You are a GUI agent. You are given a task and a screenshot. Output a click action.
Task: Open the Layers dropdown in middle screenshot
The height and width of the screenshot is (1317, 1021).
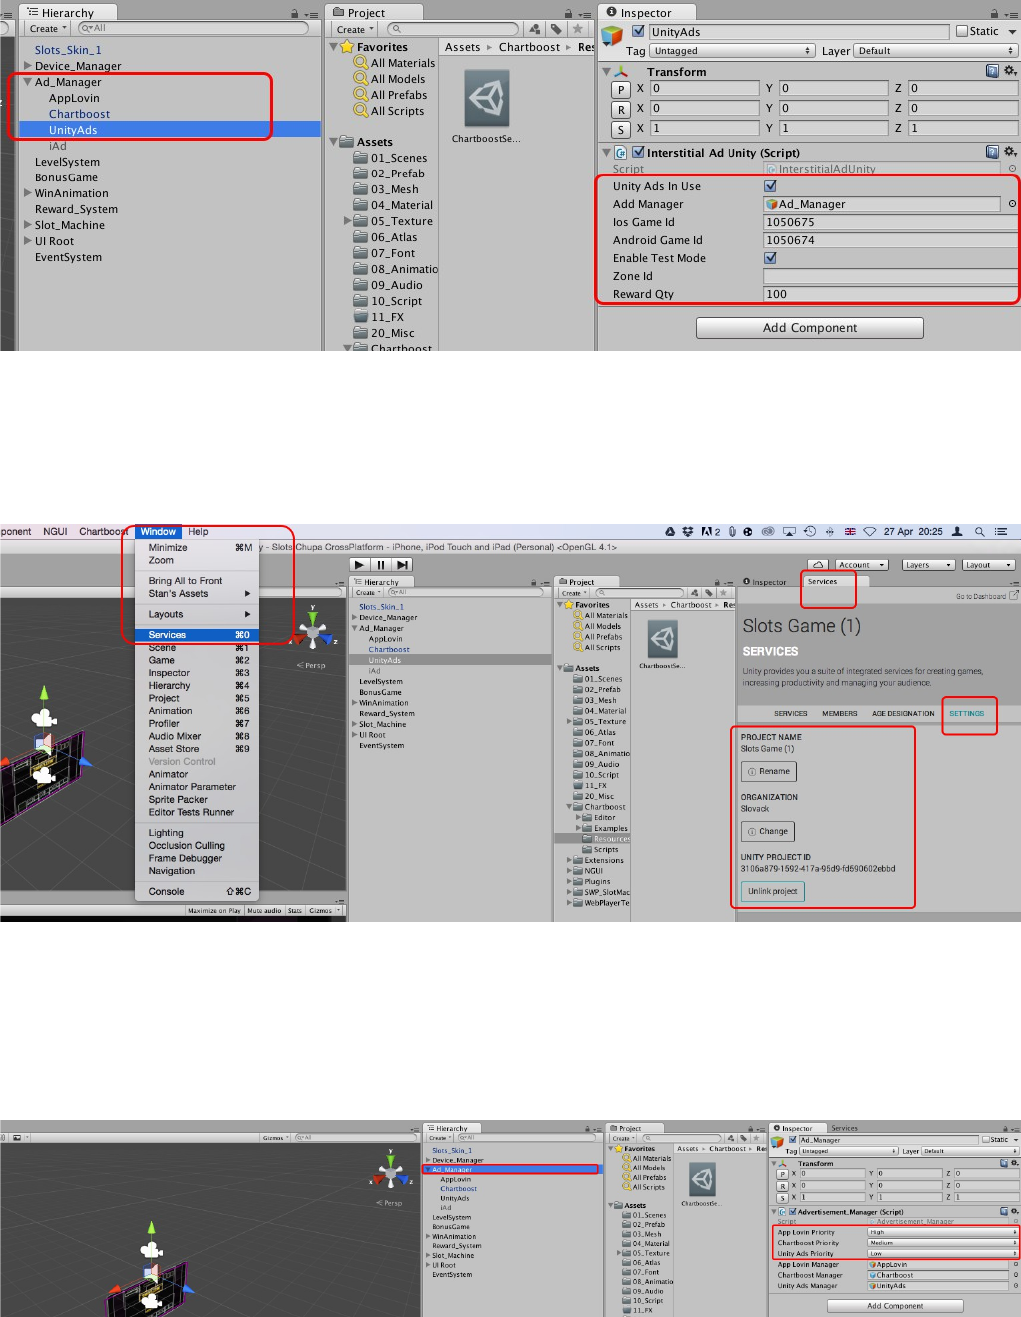(x=928, y=565)
